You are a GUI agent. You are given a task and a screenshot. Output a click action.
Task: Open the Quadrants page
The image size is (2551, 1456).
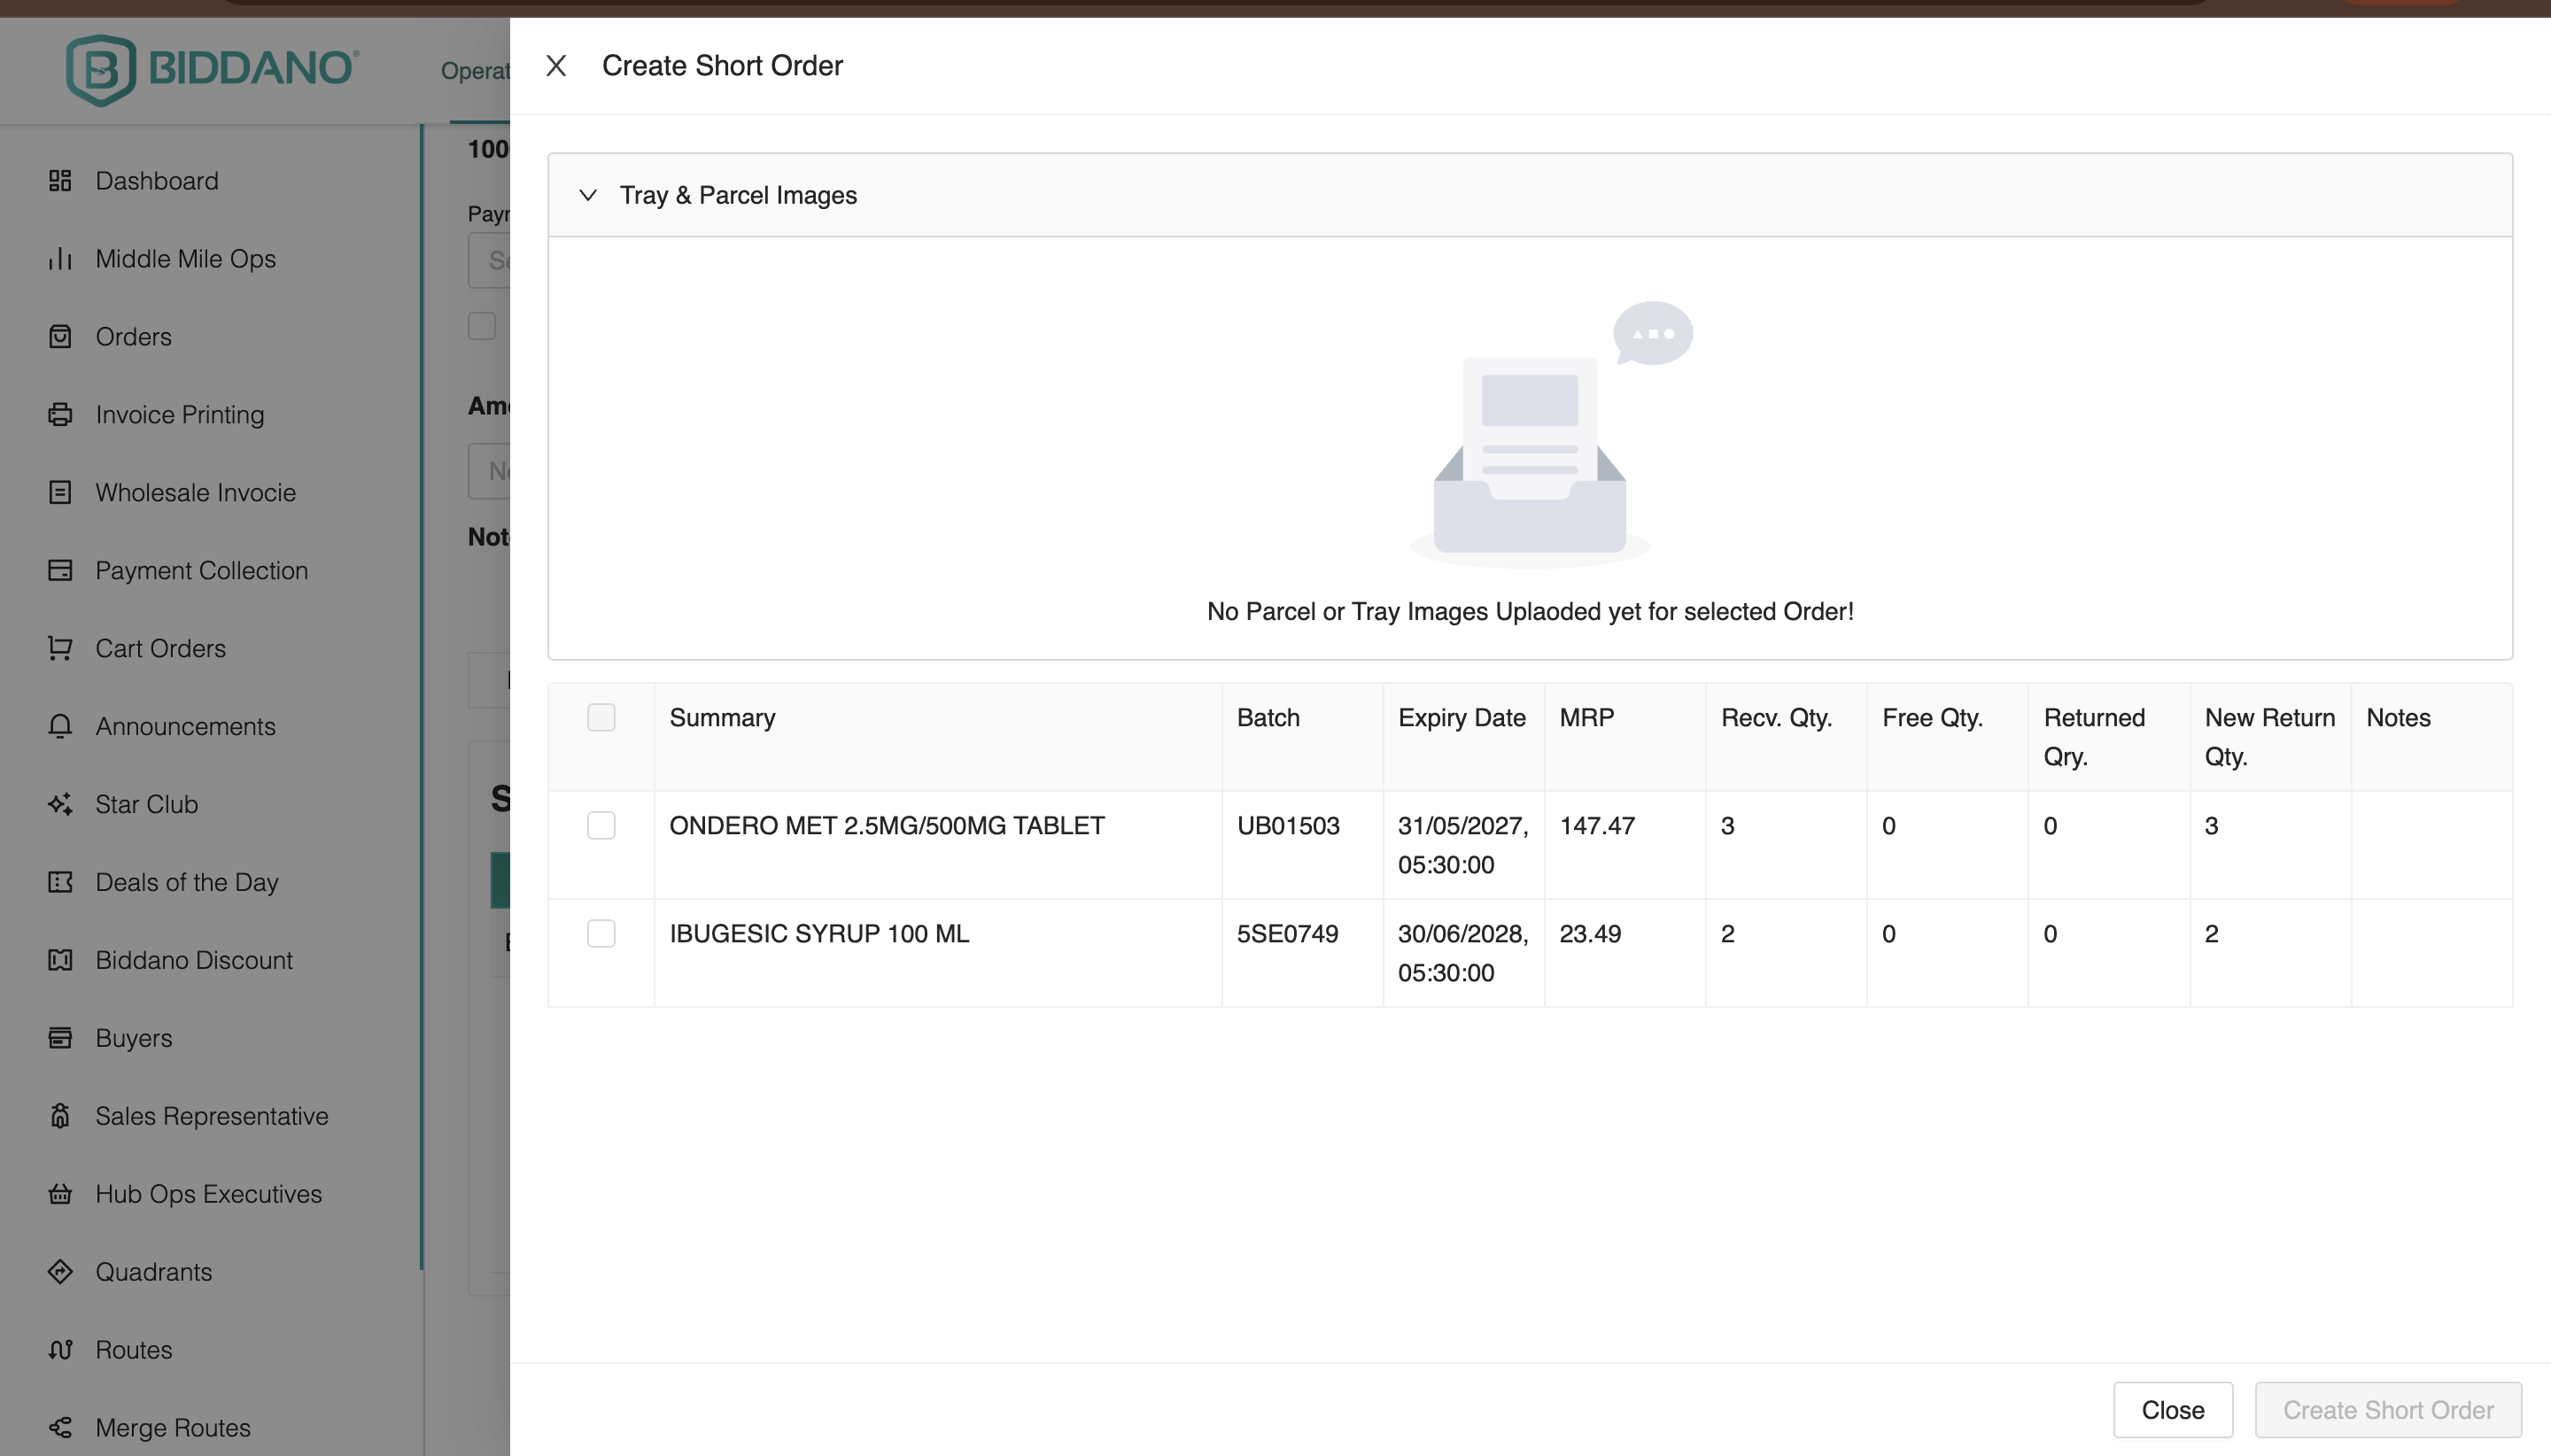154,1273
